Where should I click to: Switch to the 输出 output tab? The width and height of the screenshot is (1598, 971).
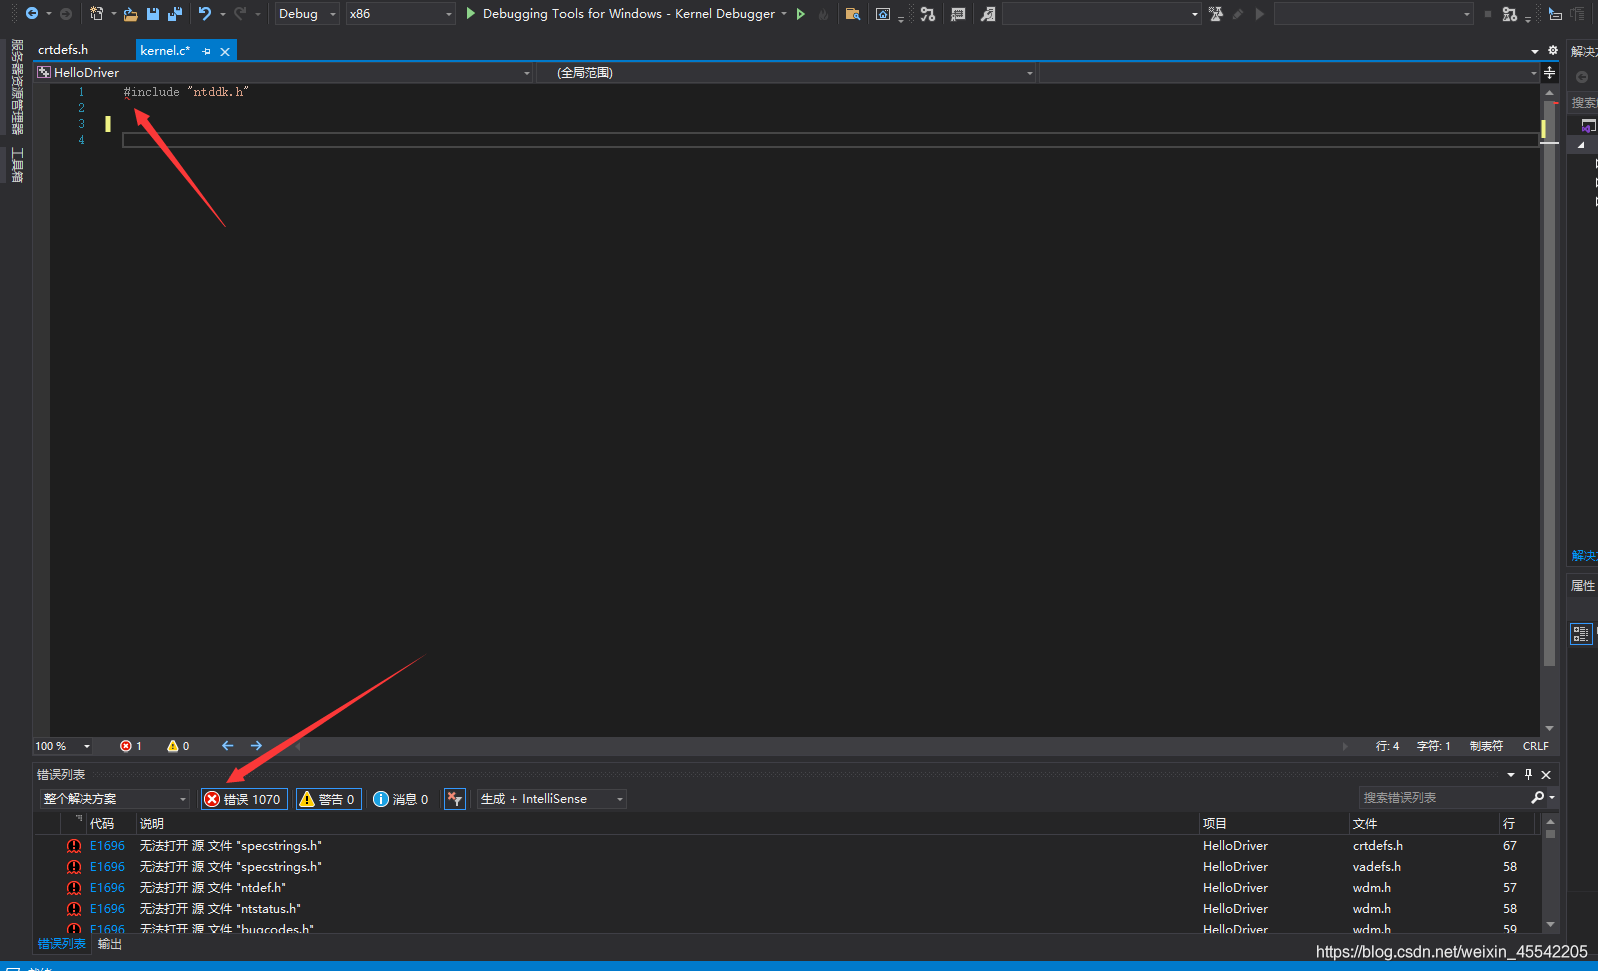[x=110, y=944]
